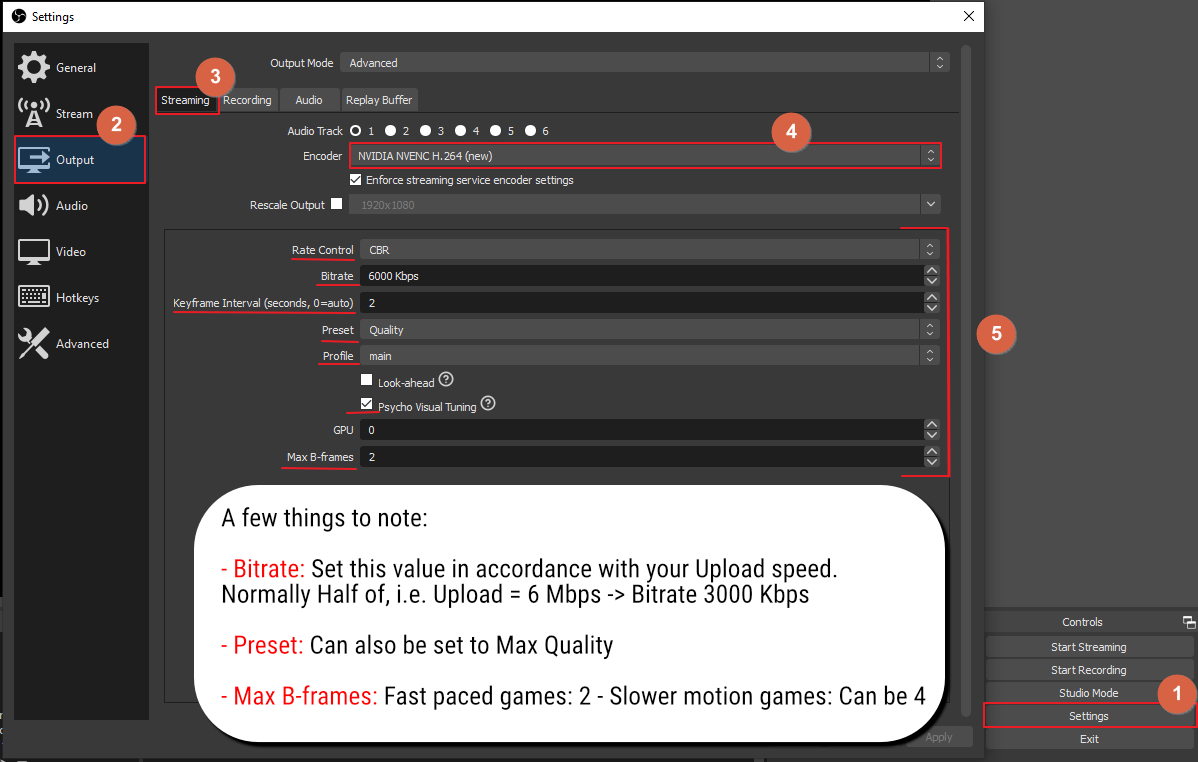Viewport: 1198px width, 762px height.
Task: Increase Max B-frames with the up stepper
Action: click(x=931, y=452)
